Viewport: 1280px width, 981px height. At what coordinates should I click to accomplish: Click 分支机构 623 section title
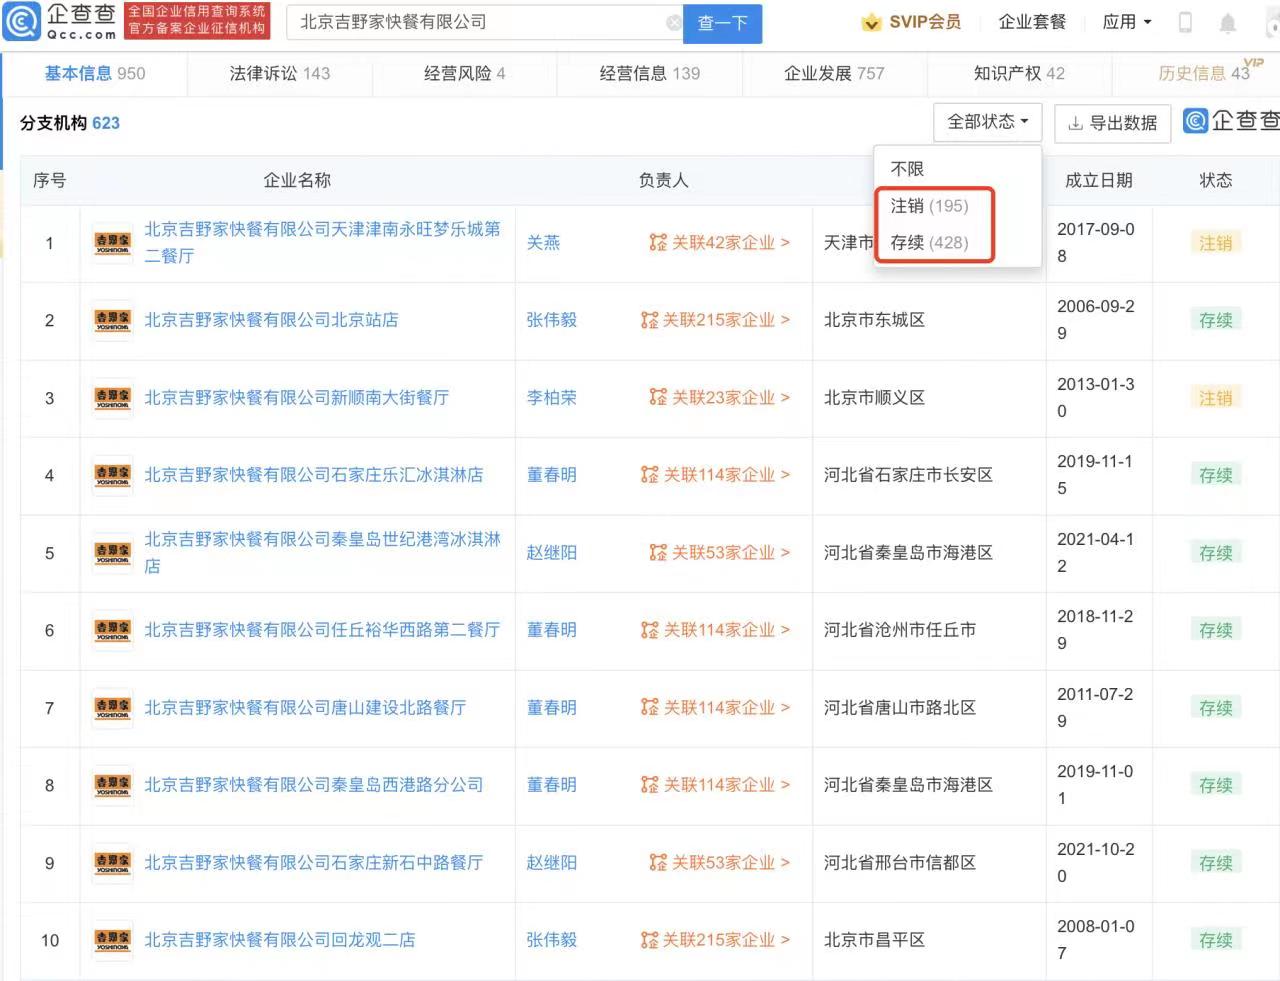point(70,123)
